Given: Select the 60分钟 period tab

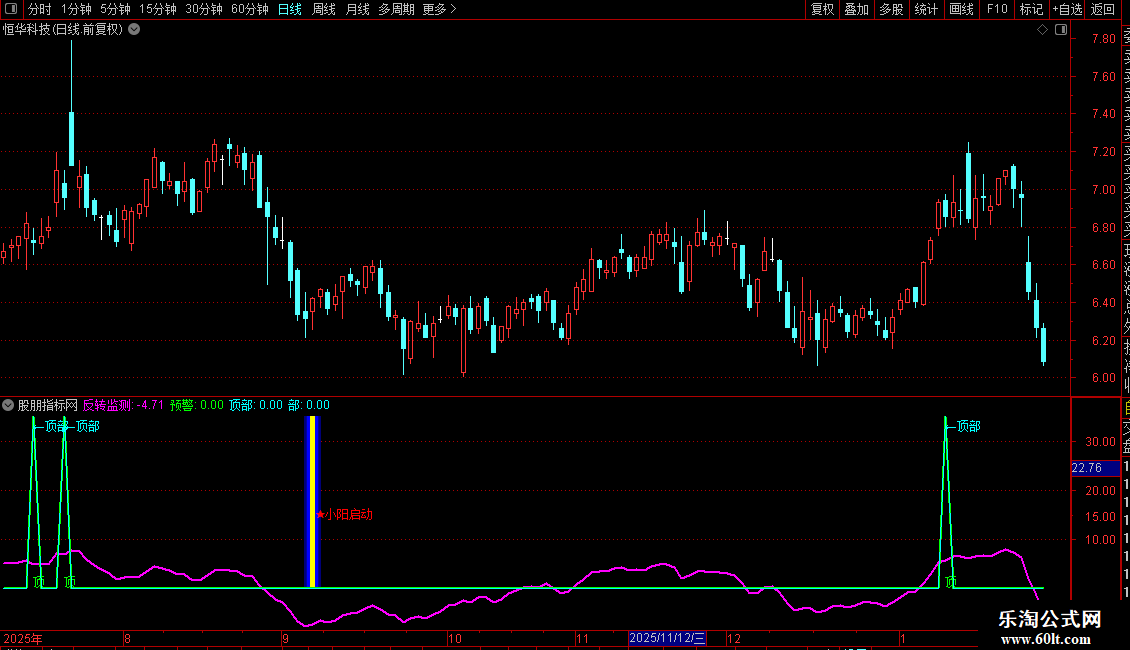Looking at the screenshot, I should [249, 9].
